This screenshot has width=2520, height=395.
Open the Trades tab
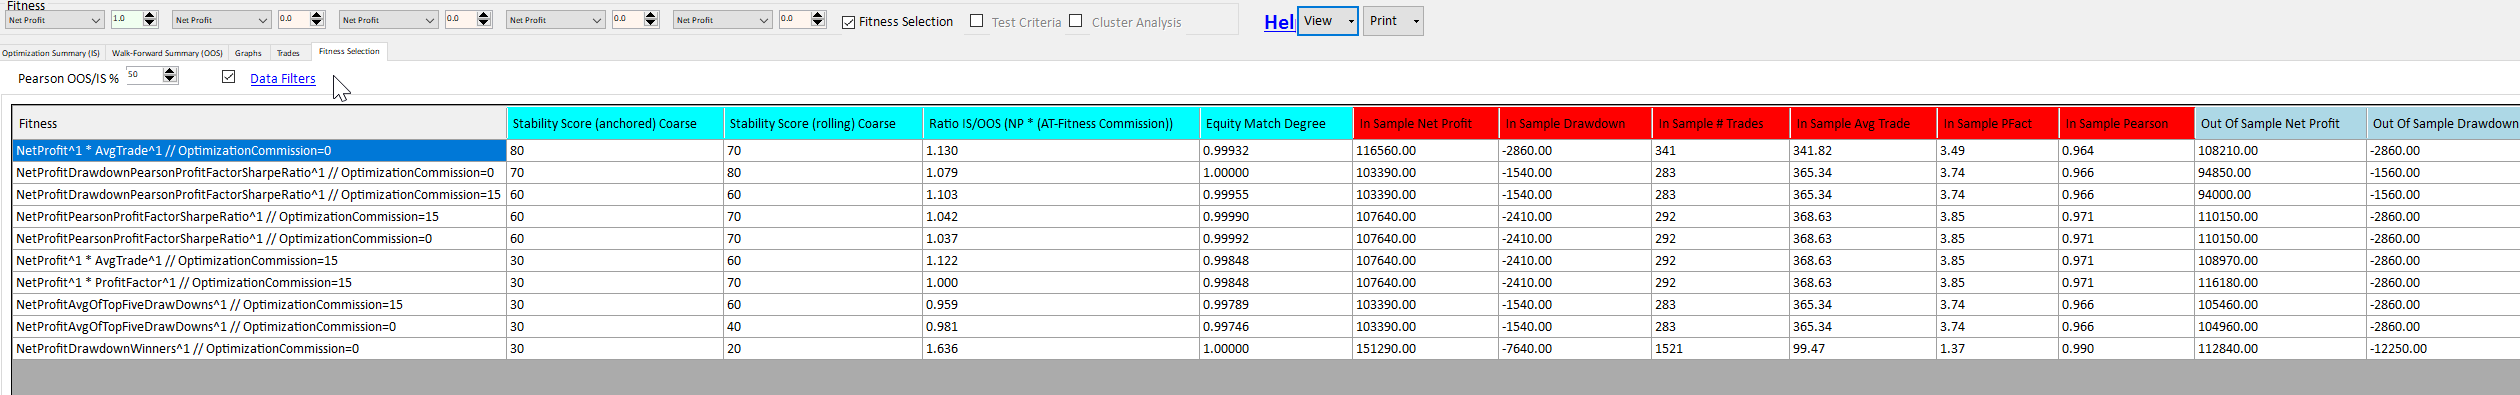(x=288, y=53)
